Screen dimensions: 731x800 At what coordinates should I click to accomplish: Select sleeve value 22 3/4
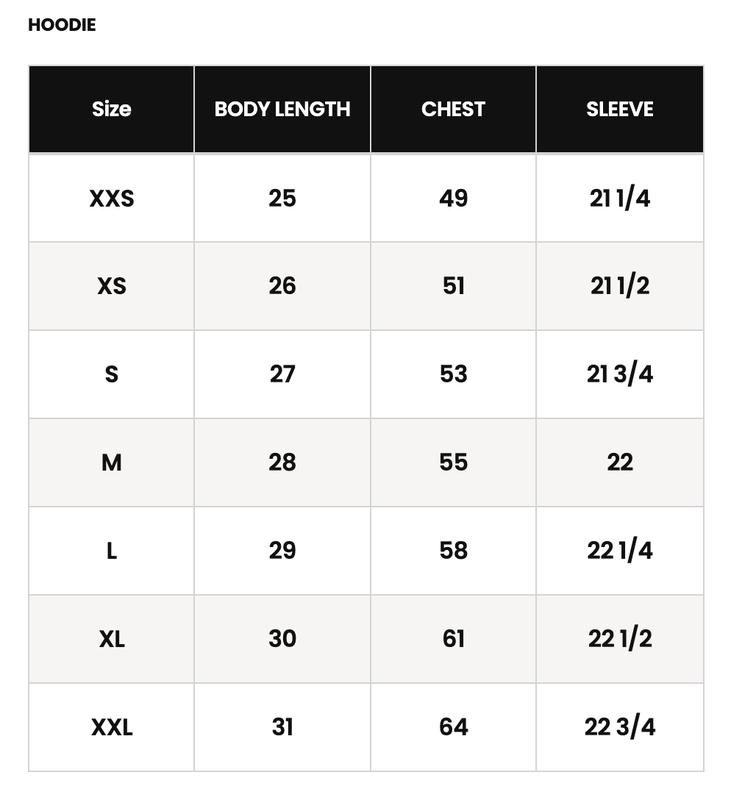pyautogui.click(x=619, y=727)
